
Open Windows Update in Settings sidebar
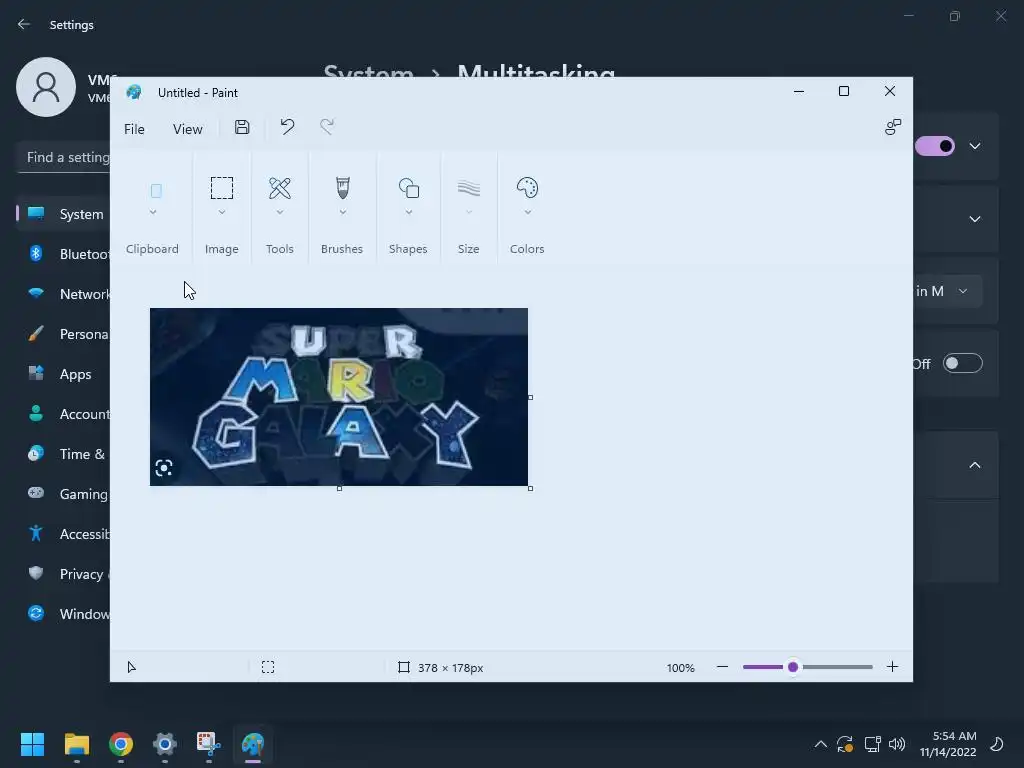point(64,613)
